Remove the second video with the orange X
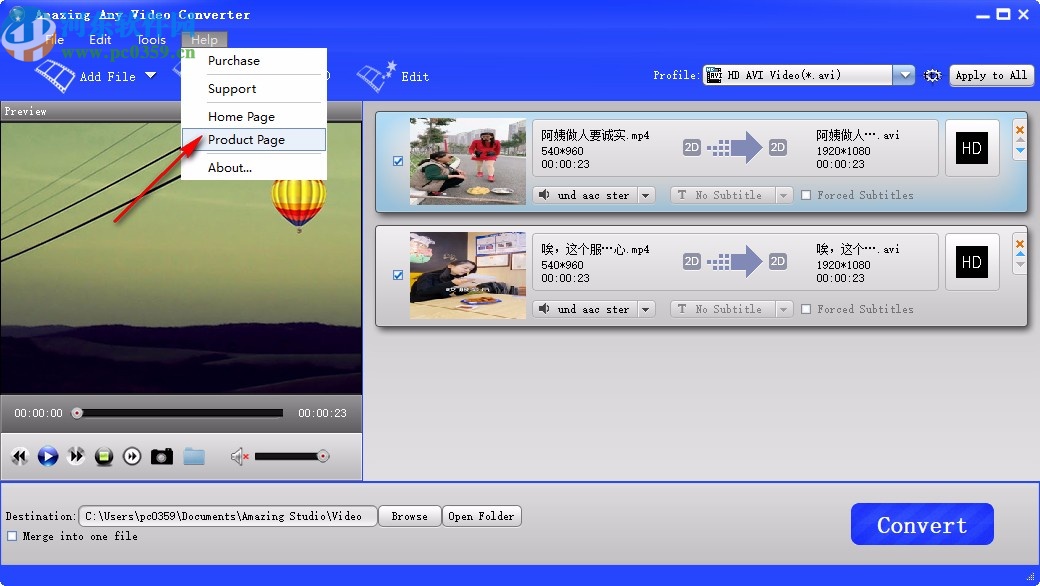The image size is (1040, 586). [x=1019, y=242]
